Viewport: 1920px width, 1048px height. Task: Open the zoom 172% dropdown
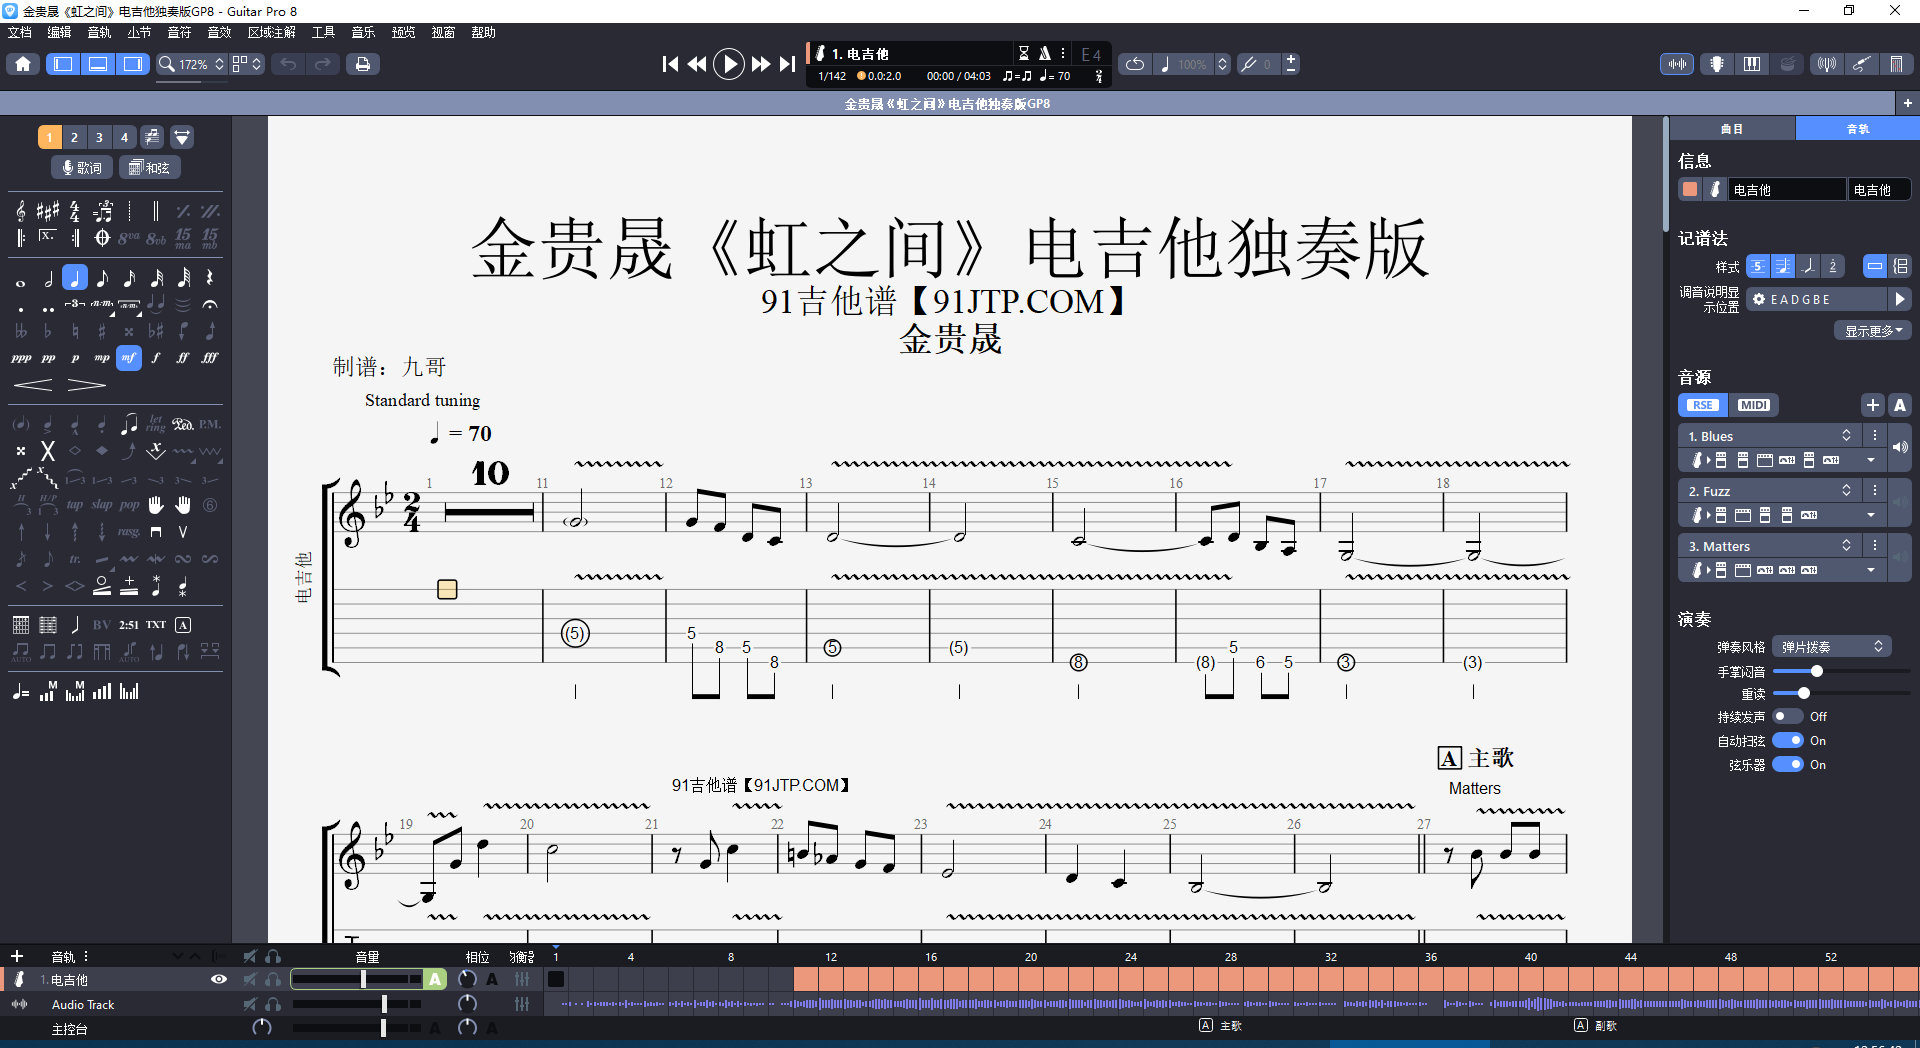click(192, 64)
